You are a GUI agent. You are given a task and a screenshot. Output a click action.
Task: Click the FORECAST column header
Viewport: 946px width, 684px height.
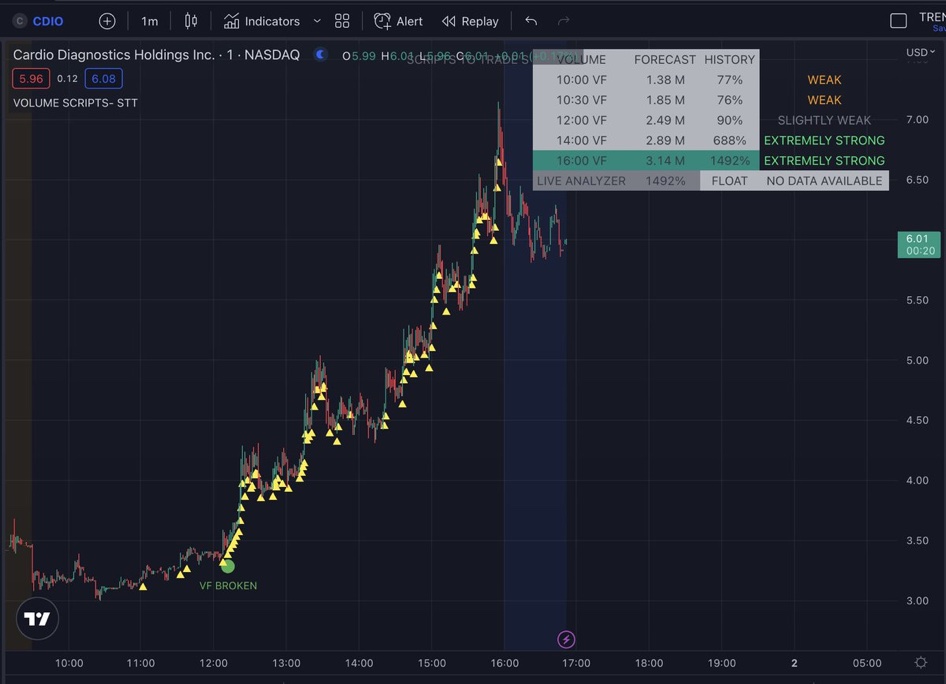665,60
